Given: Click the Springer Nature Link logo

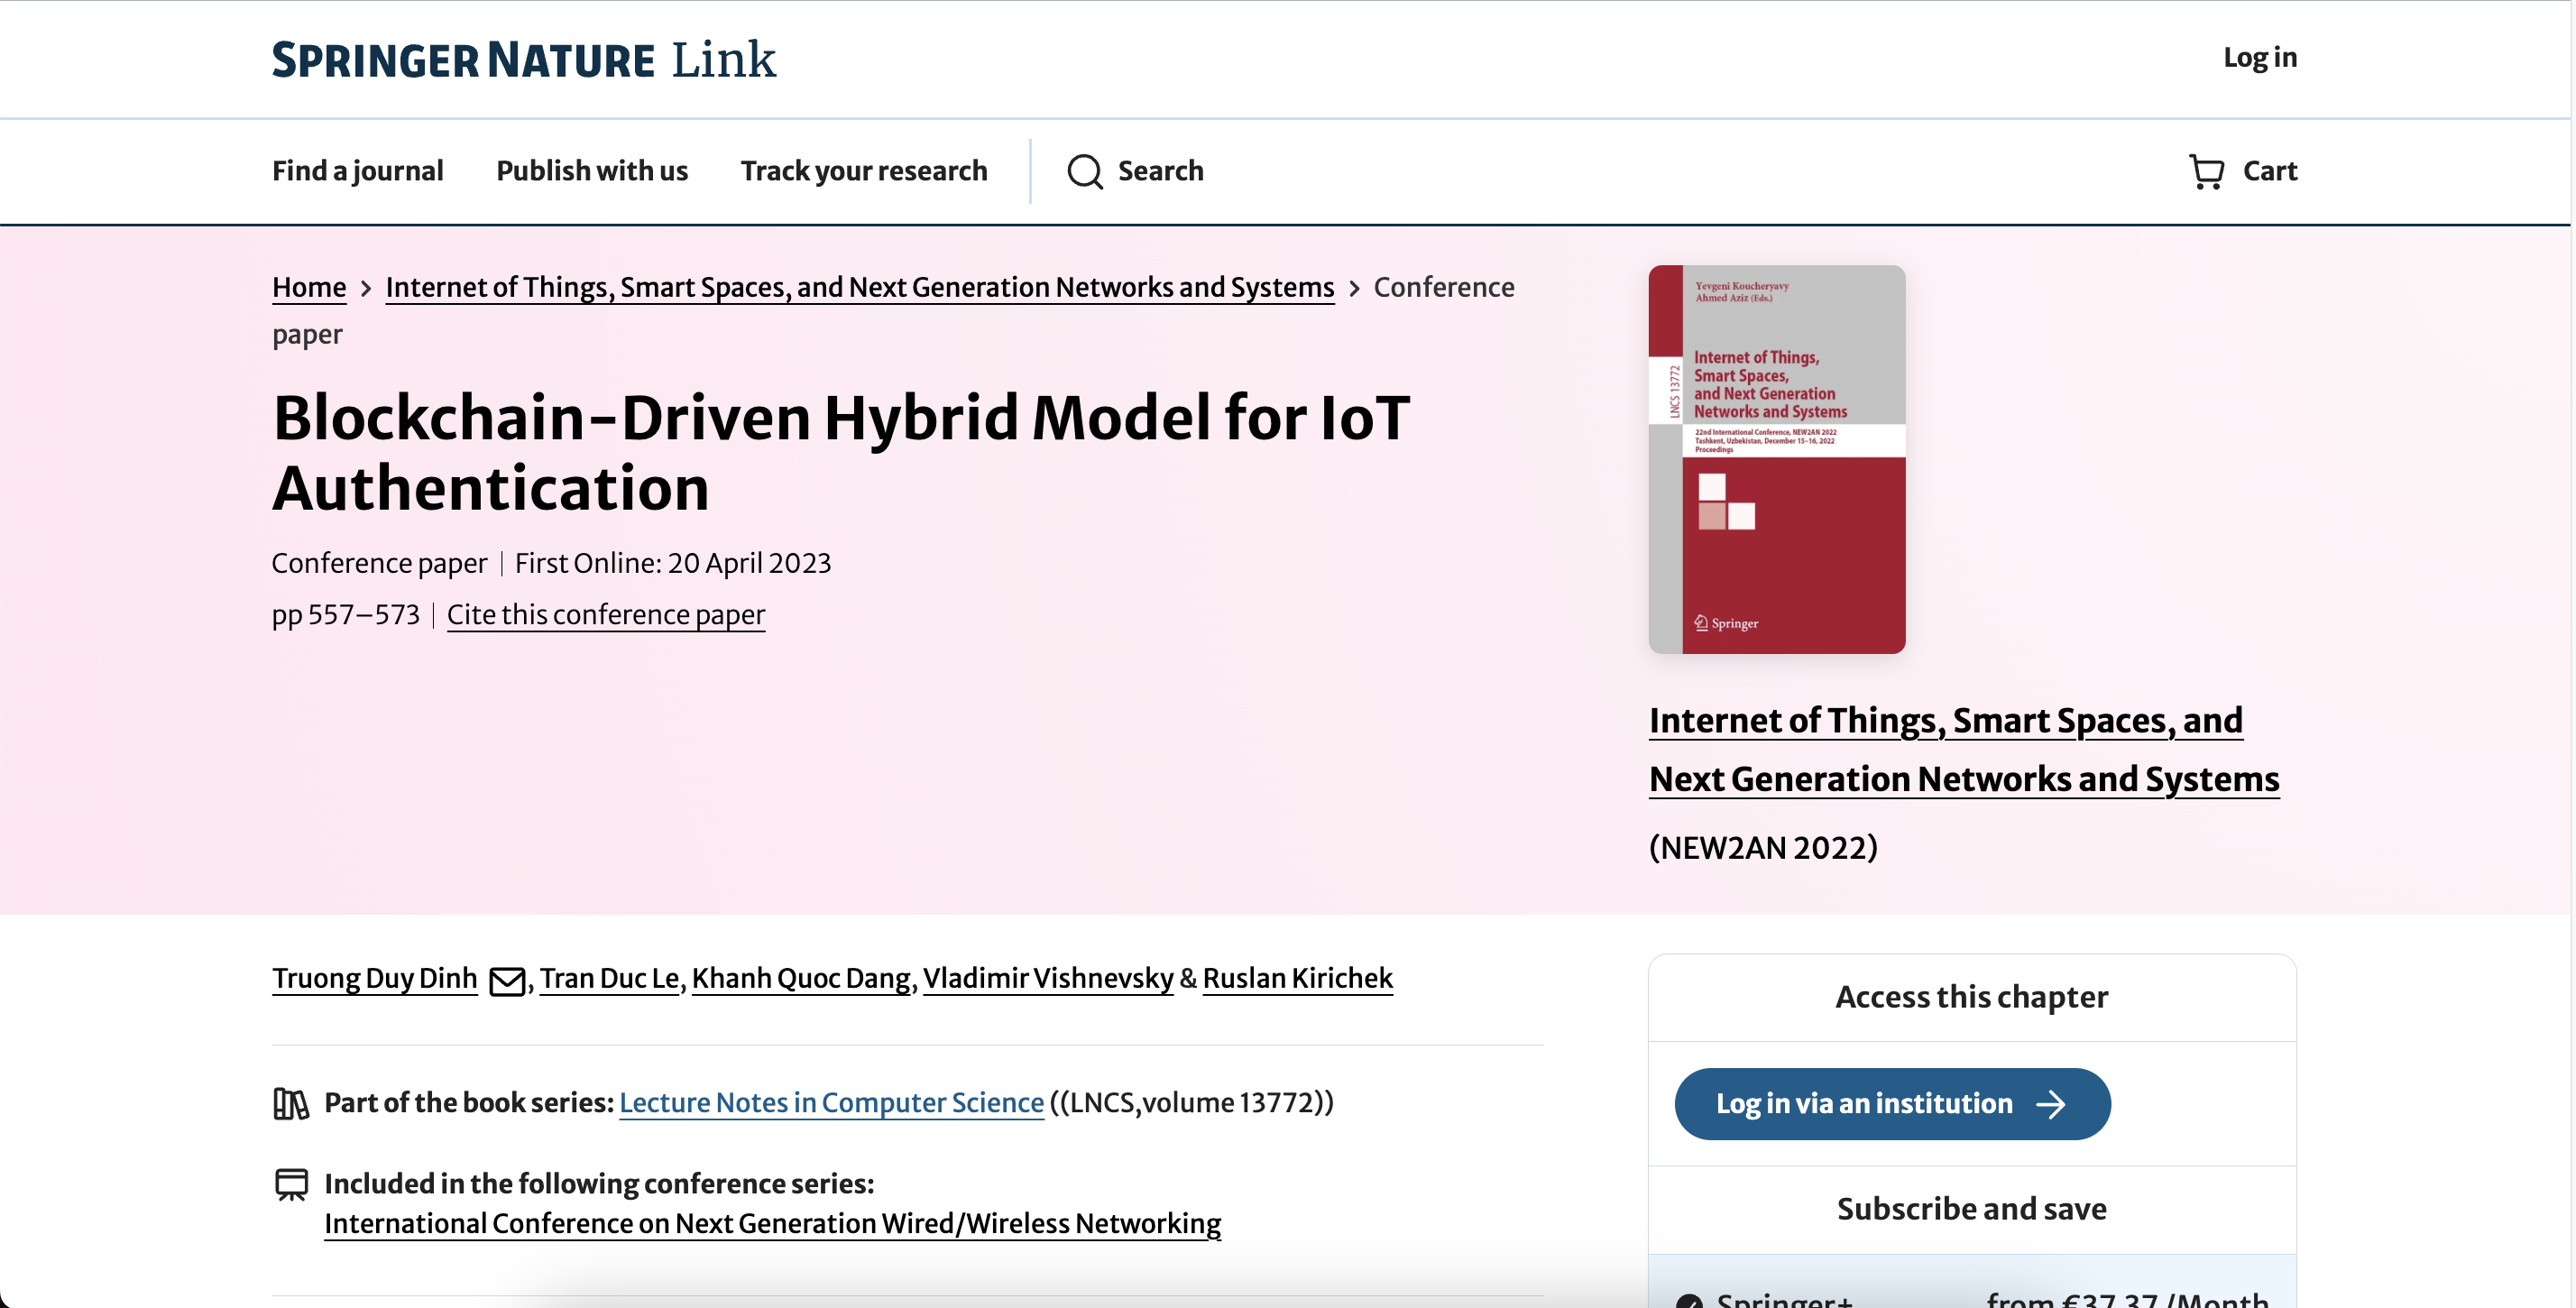Looking at the screenshot, I should pyautogui.click(x=523, y=60).
